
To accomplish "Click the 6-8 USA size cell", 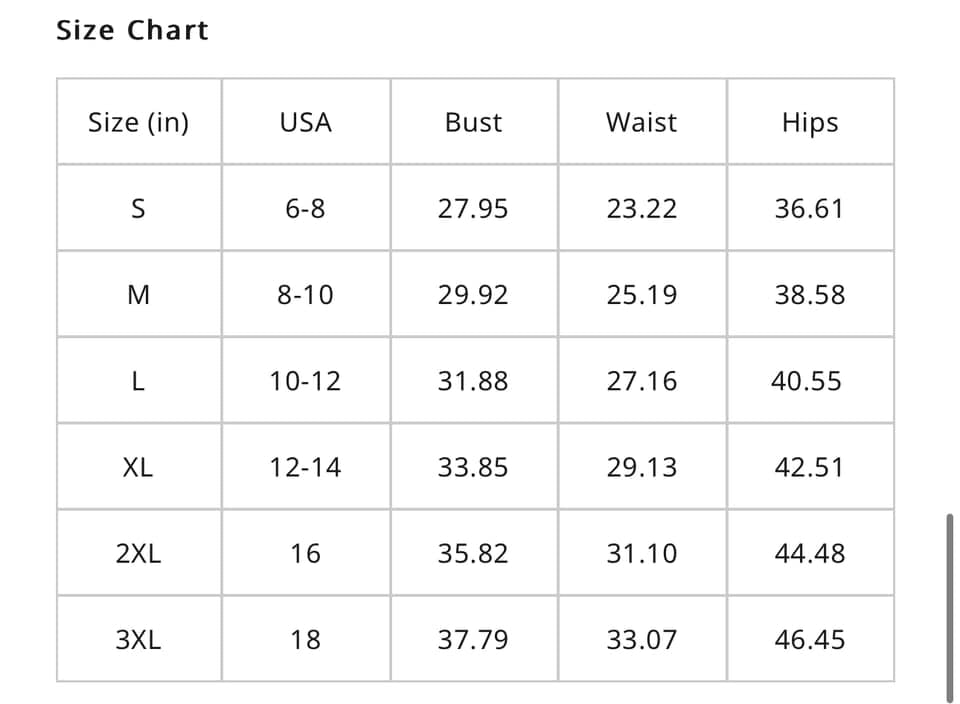I will (x=306, y=208).
